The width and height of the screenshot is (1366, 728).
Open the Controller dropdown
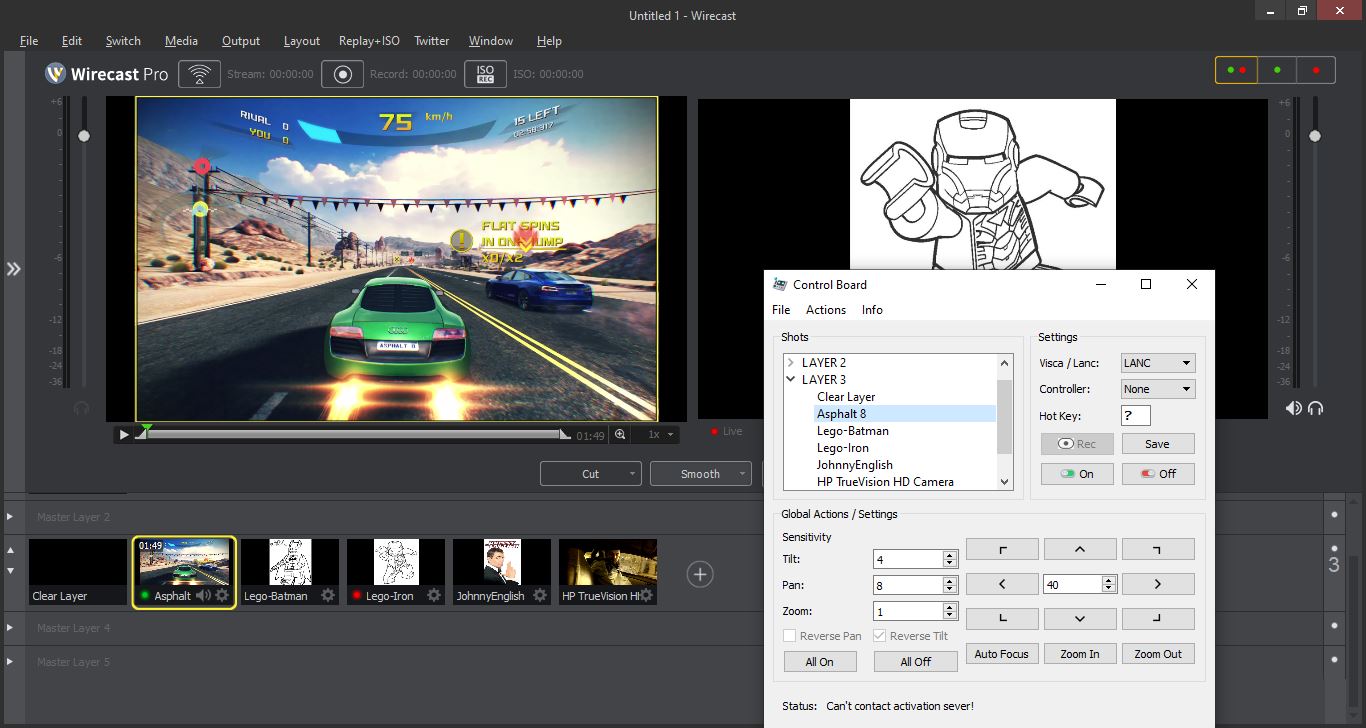pos(1158,389)
